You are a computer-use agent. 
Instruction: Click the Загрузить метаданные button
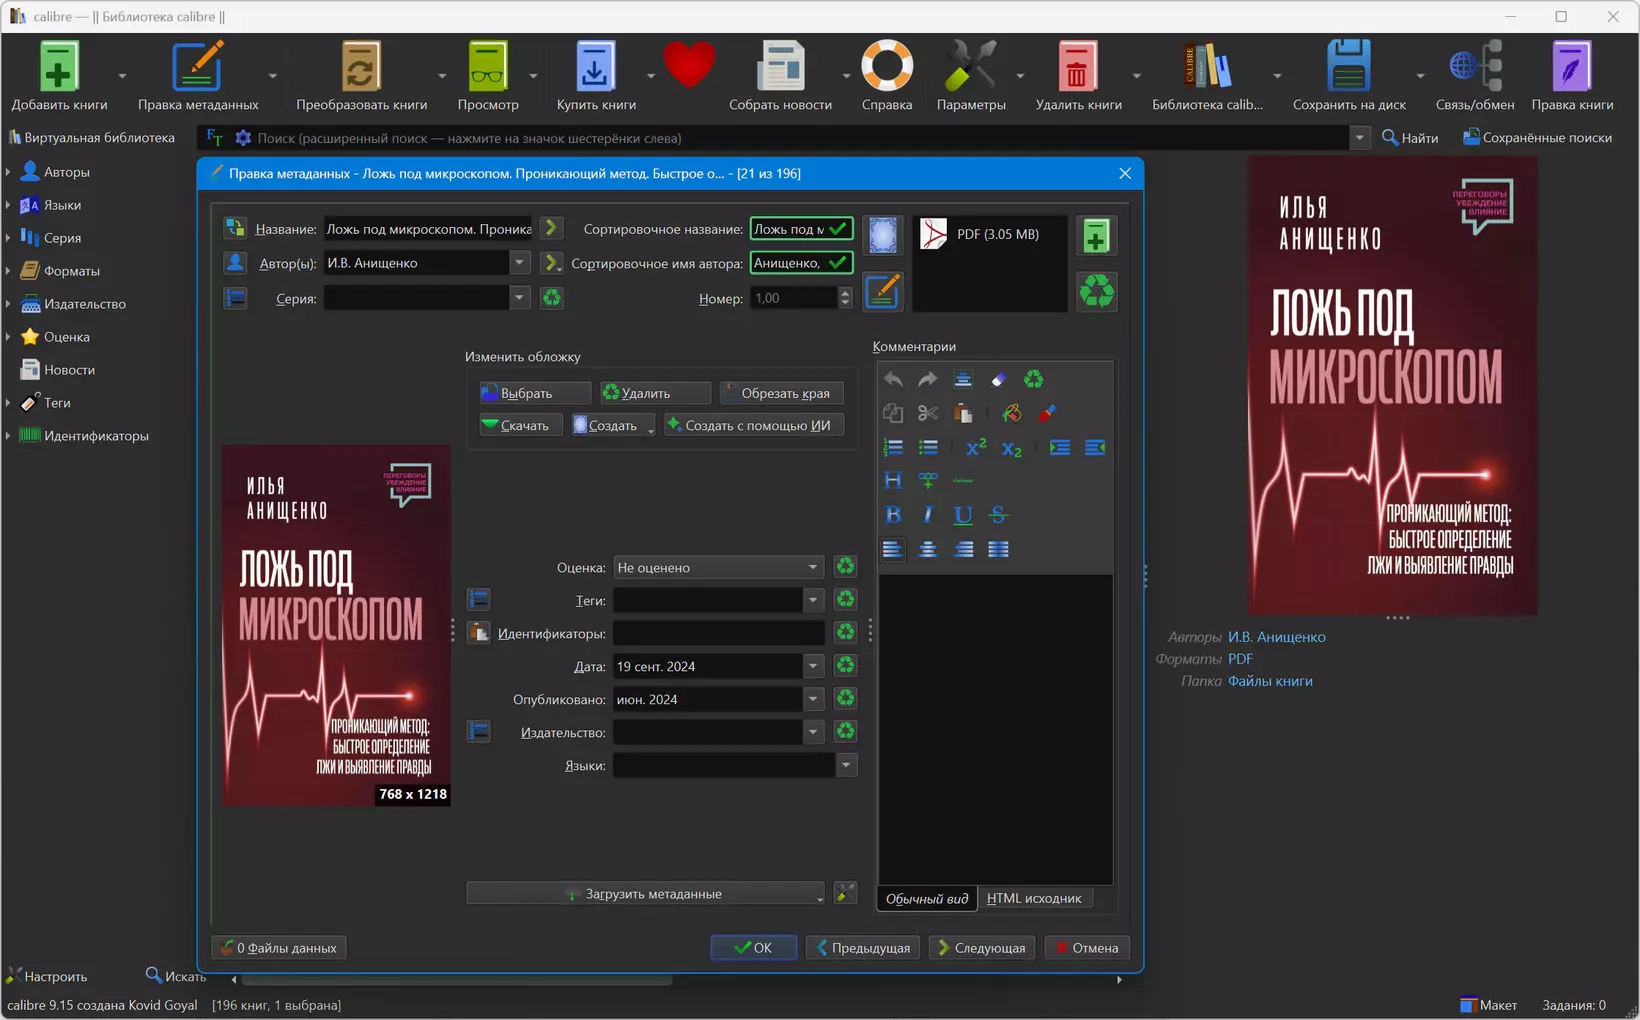pos(645,893)
